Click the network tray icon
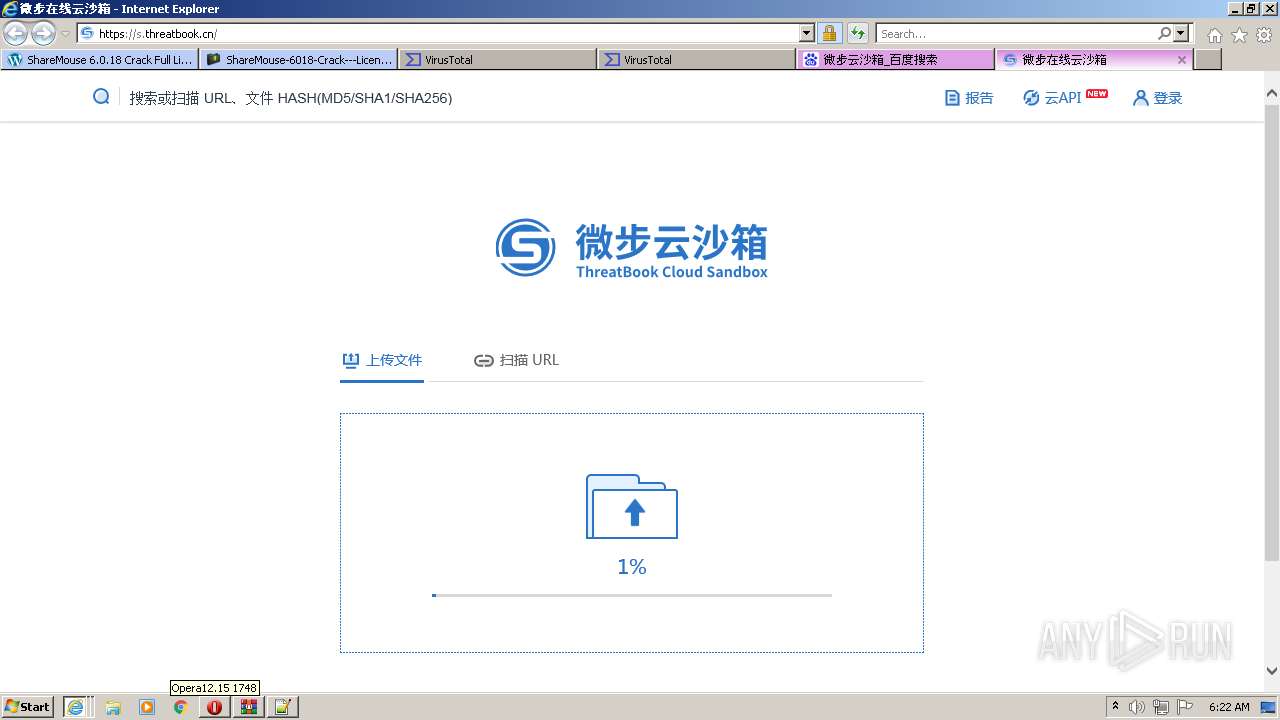The height and width of the screenshot is (720, 1280). [1161, 707]
